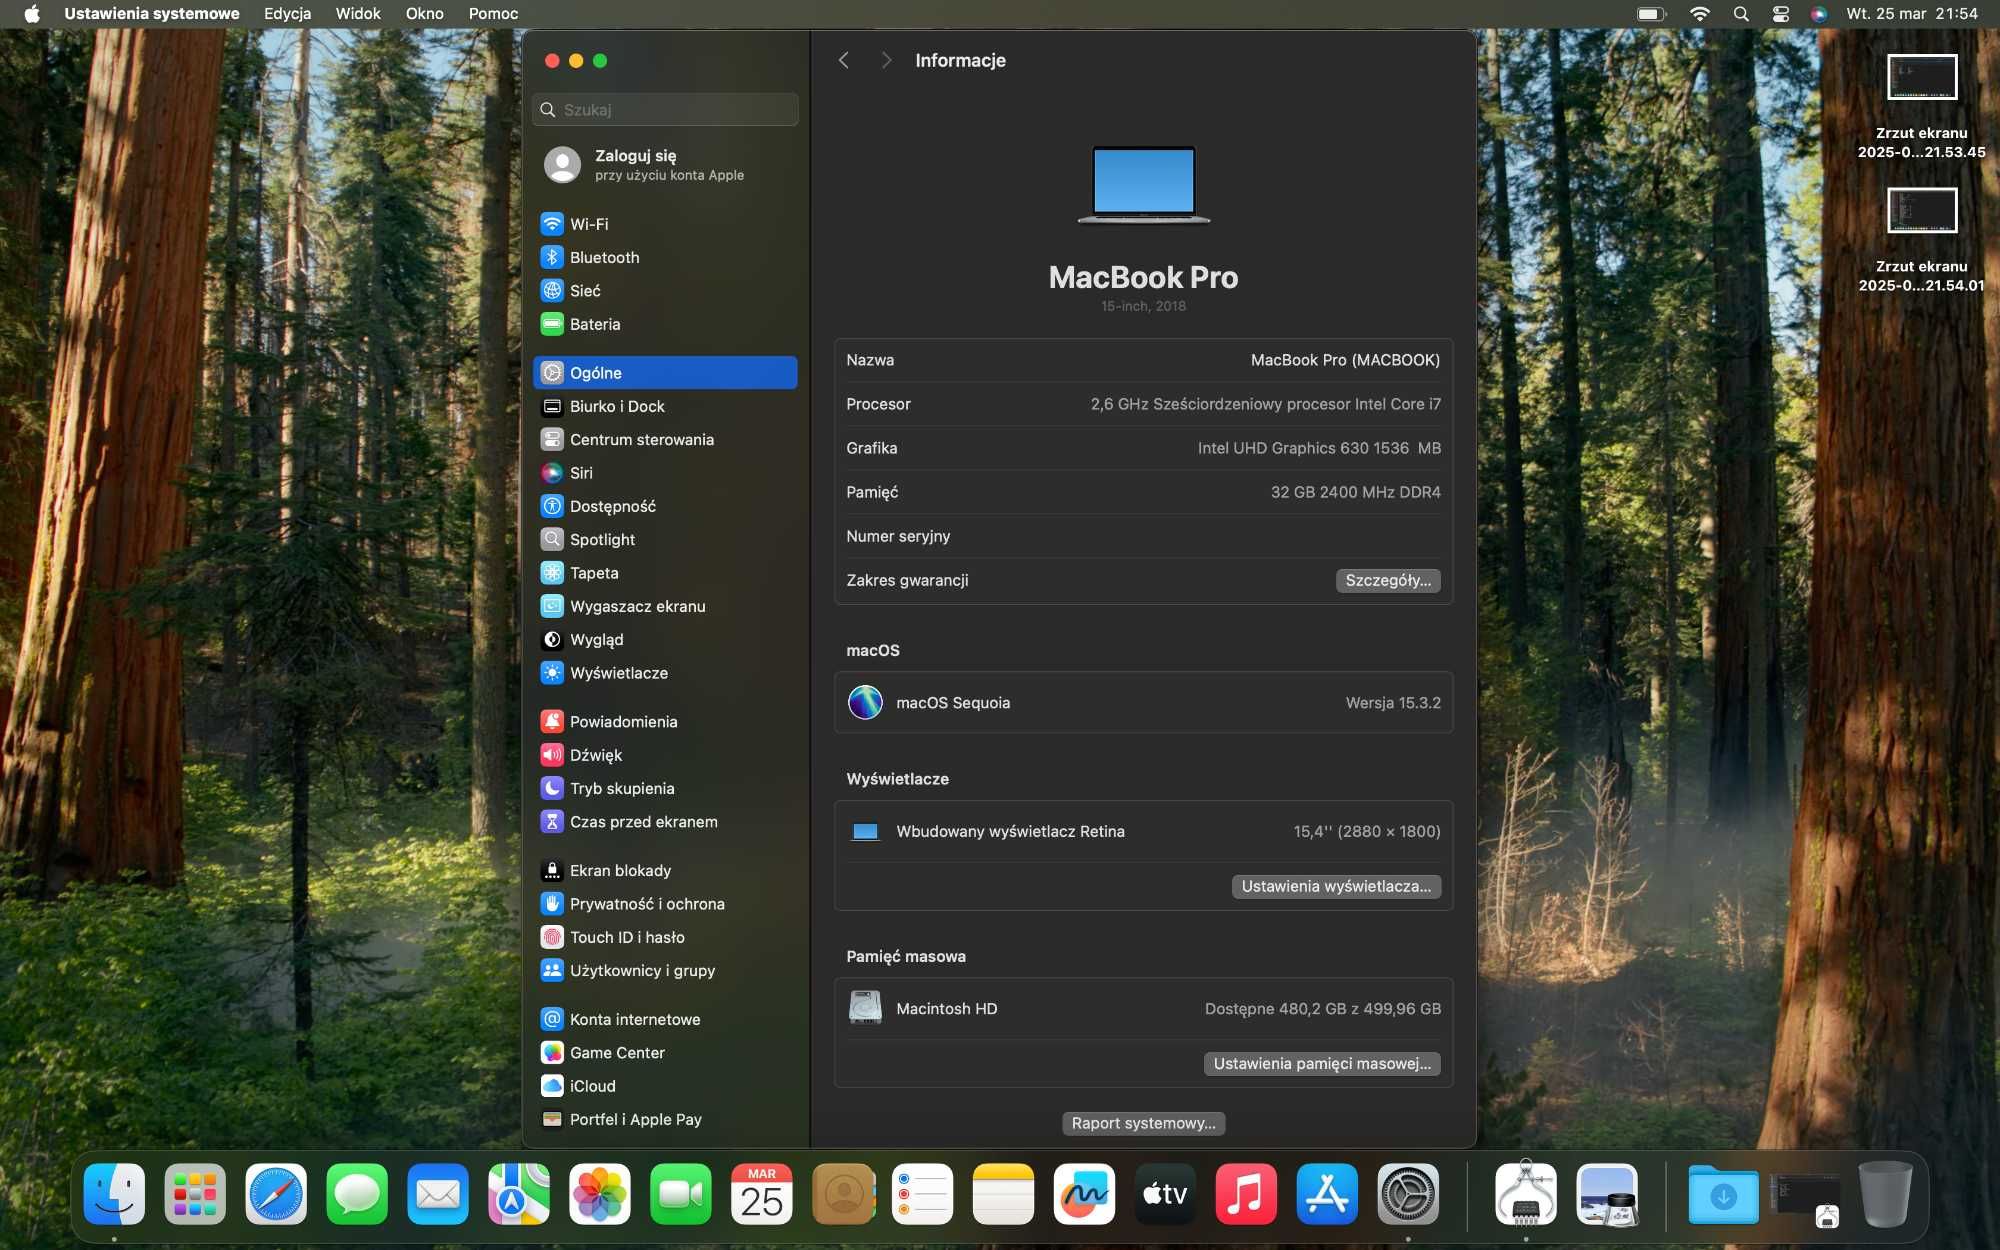Open Launchpad from the Dock
This screenshot has width=2000, height=1250.
(x=195, y=1193)
